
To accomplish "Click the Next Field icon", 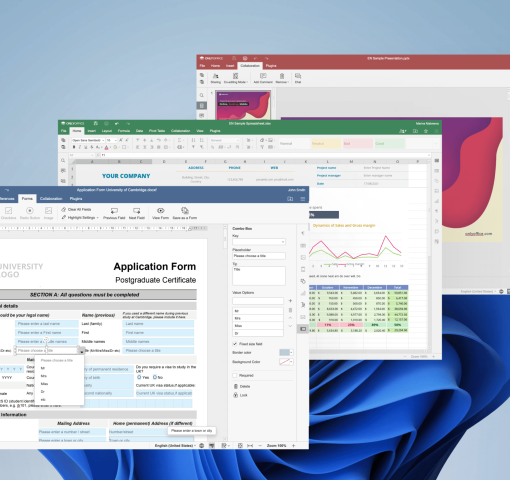I will (x=136, y=211).
